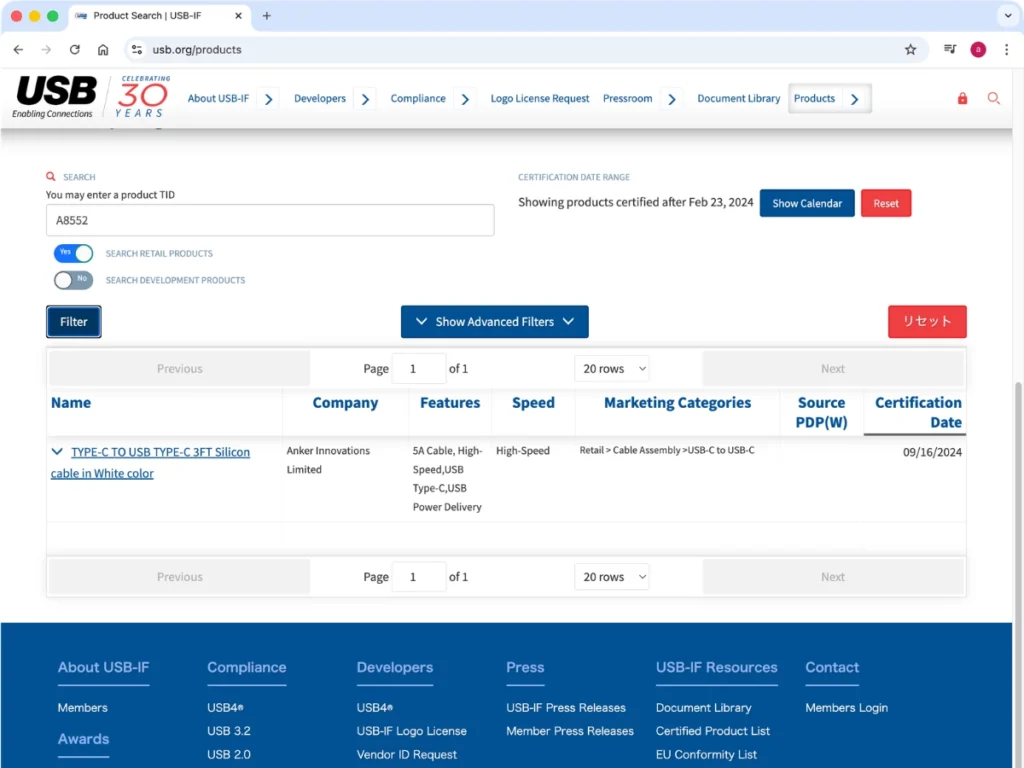This screenshot has height=768, width=1024.
Task: Reload the page in browser
Action: point(74,49)
